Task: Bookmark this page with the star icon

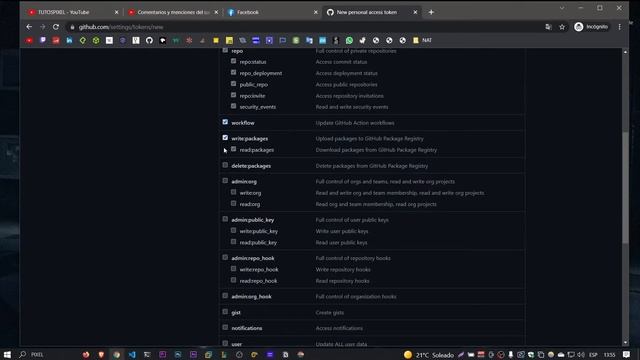Action: 562,27
